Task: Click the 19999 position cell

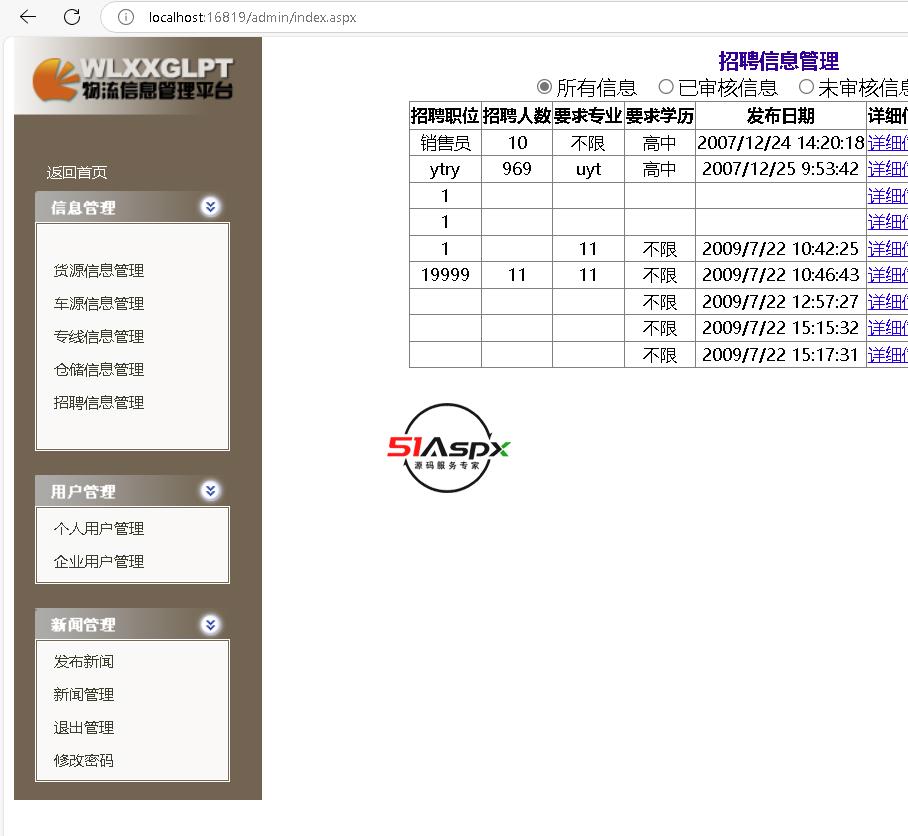Action: pyautogui.click(x=445, y=275)
